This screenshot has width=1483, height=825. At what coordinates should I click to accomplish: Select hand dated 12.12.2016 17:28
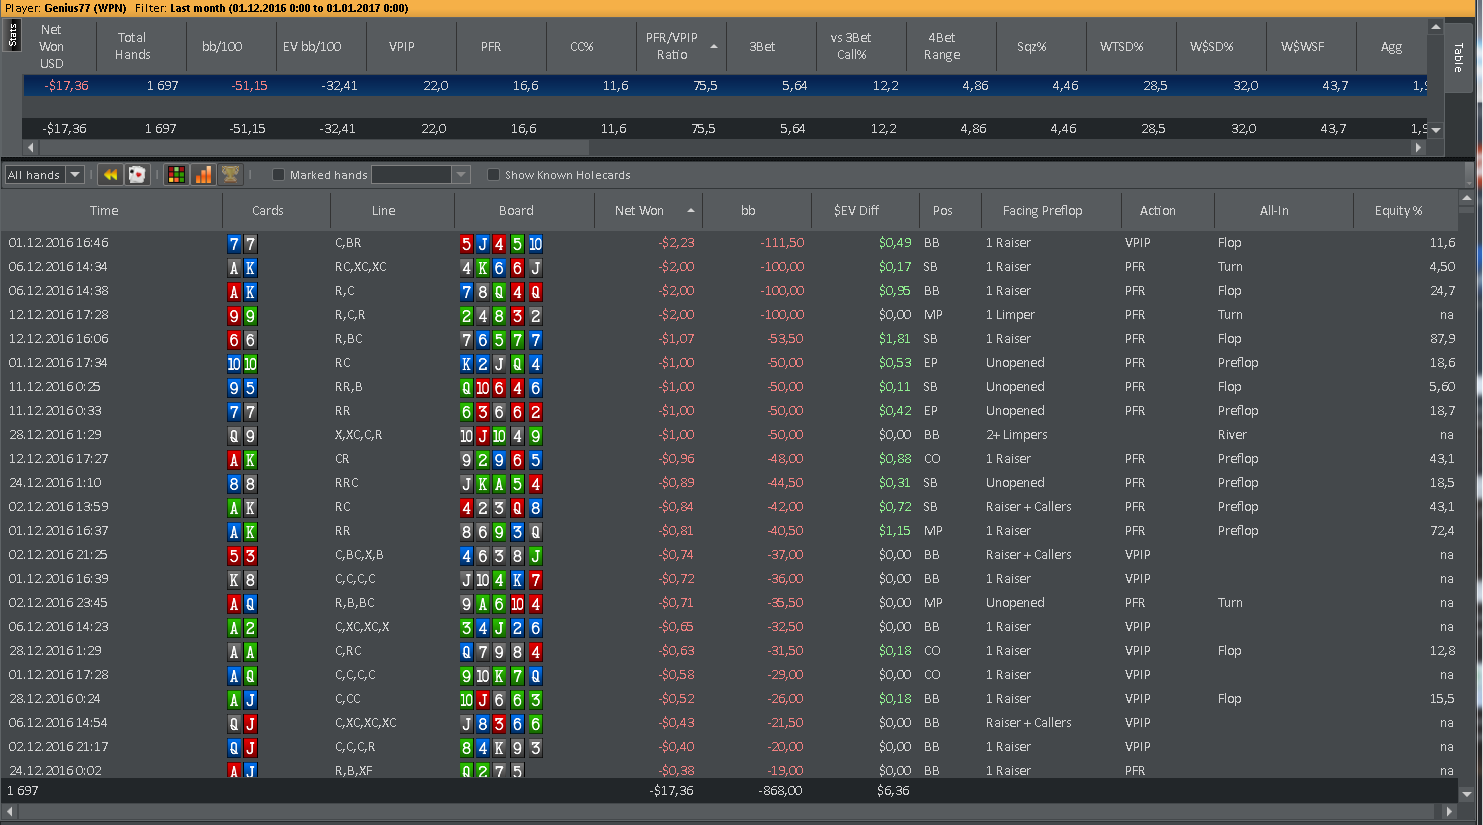[x=729, y=315]
